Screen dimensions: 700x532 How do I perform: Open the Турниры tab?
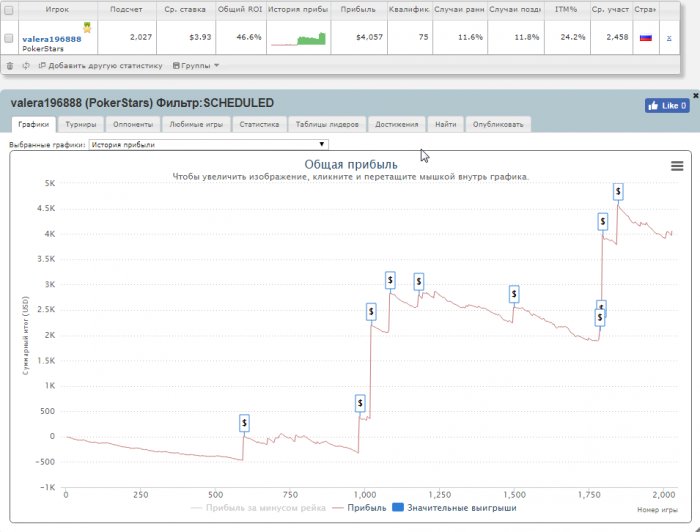click(81, 125)
